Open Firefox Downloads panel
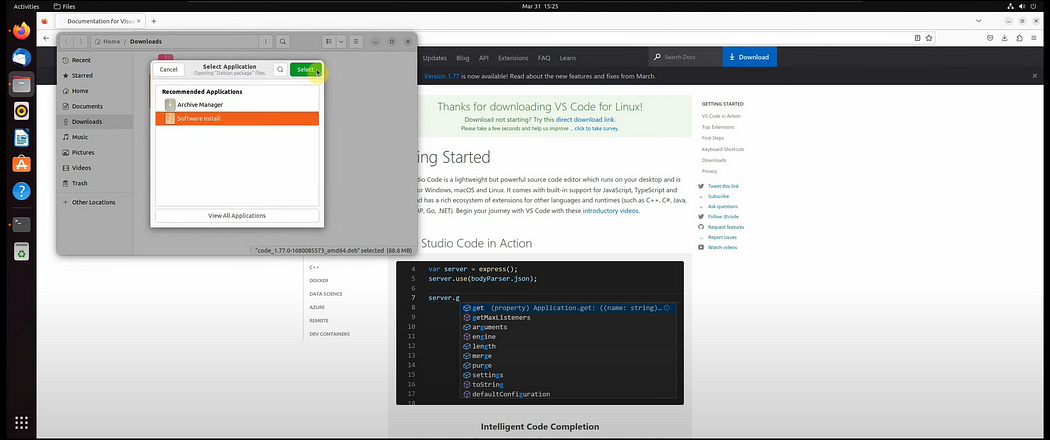 [x=1005, y=38]
